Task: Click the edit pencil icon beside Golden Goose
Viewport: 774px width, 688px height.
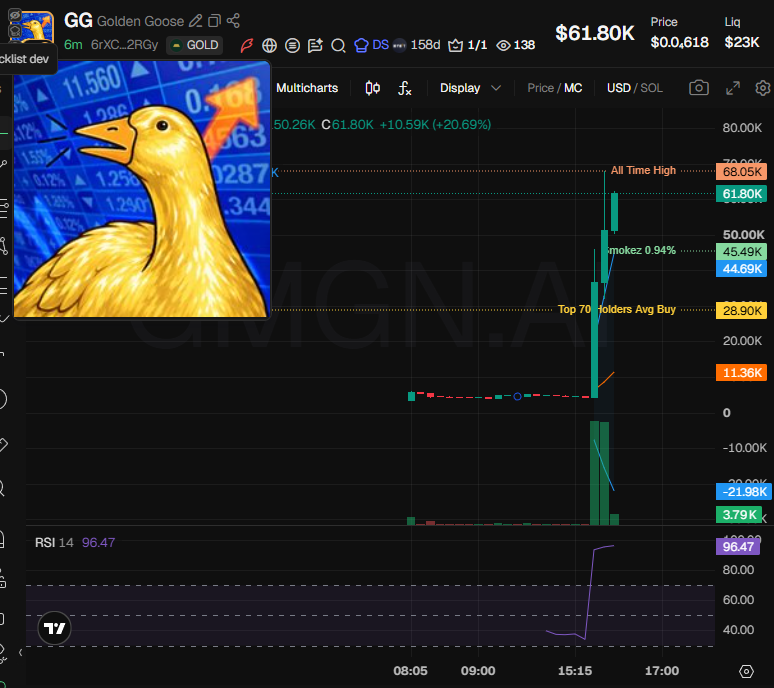Action: tap(196, 21)
